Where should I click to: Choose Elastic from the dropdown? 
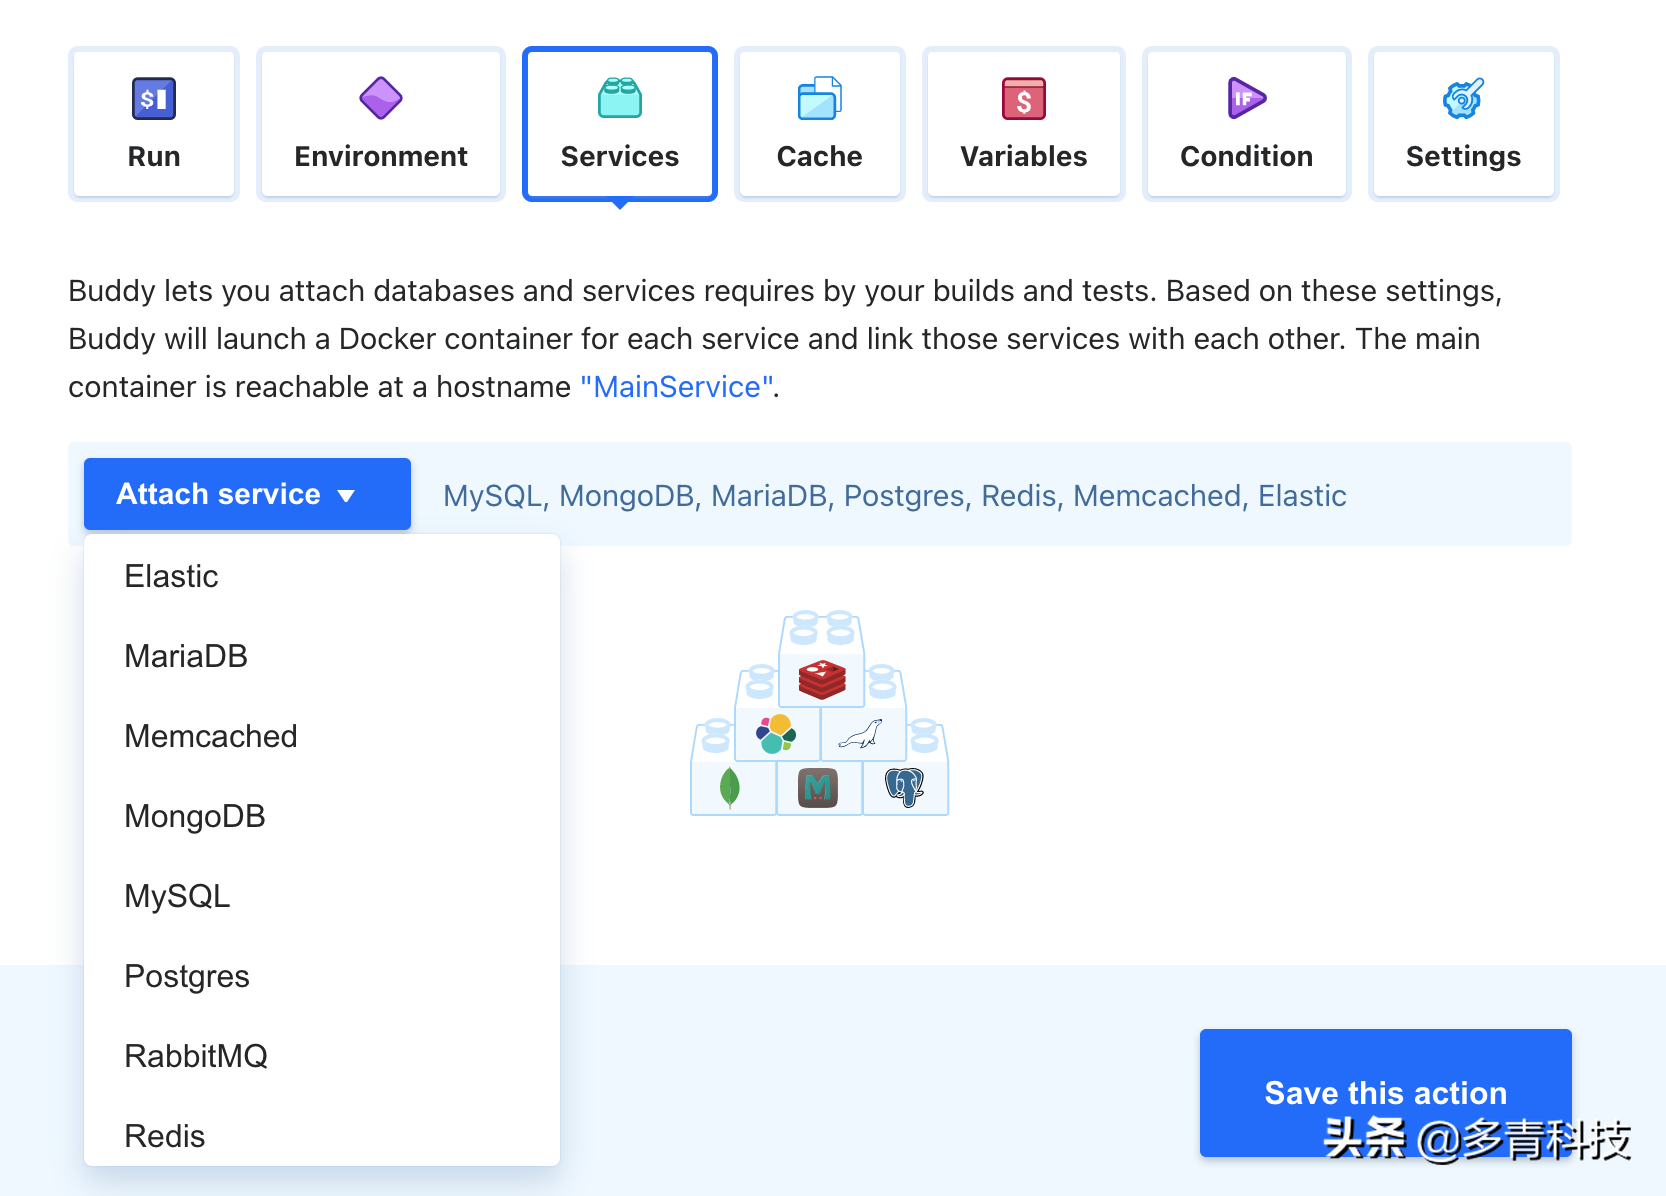tap(322, 576)
